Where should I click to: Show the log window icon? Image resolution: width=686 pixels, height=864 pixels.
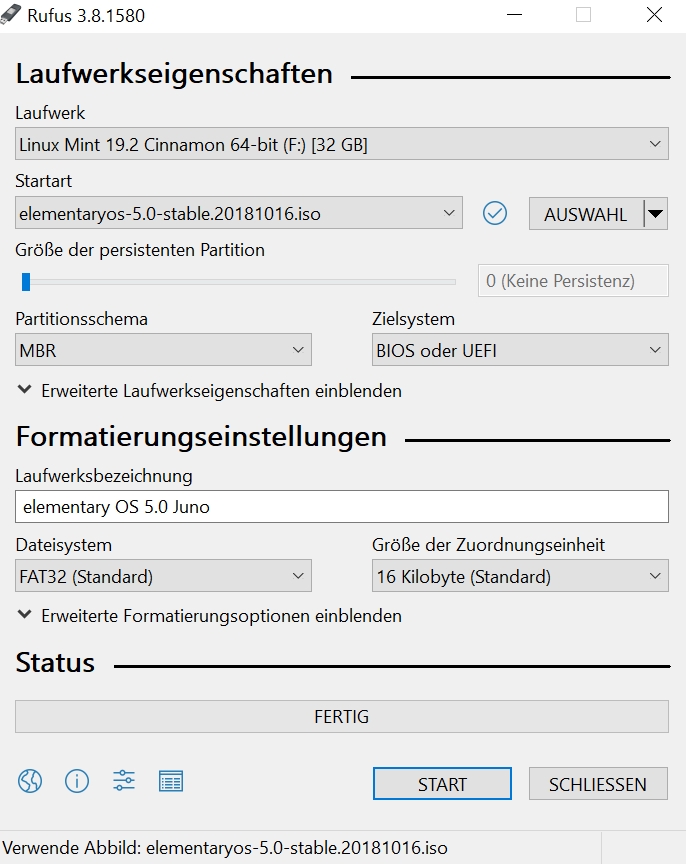pyautogui.click(x=171, y=781)
